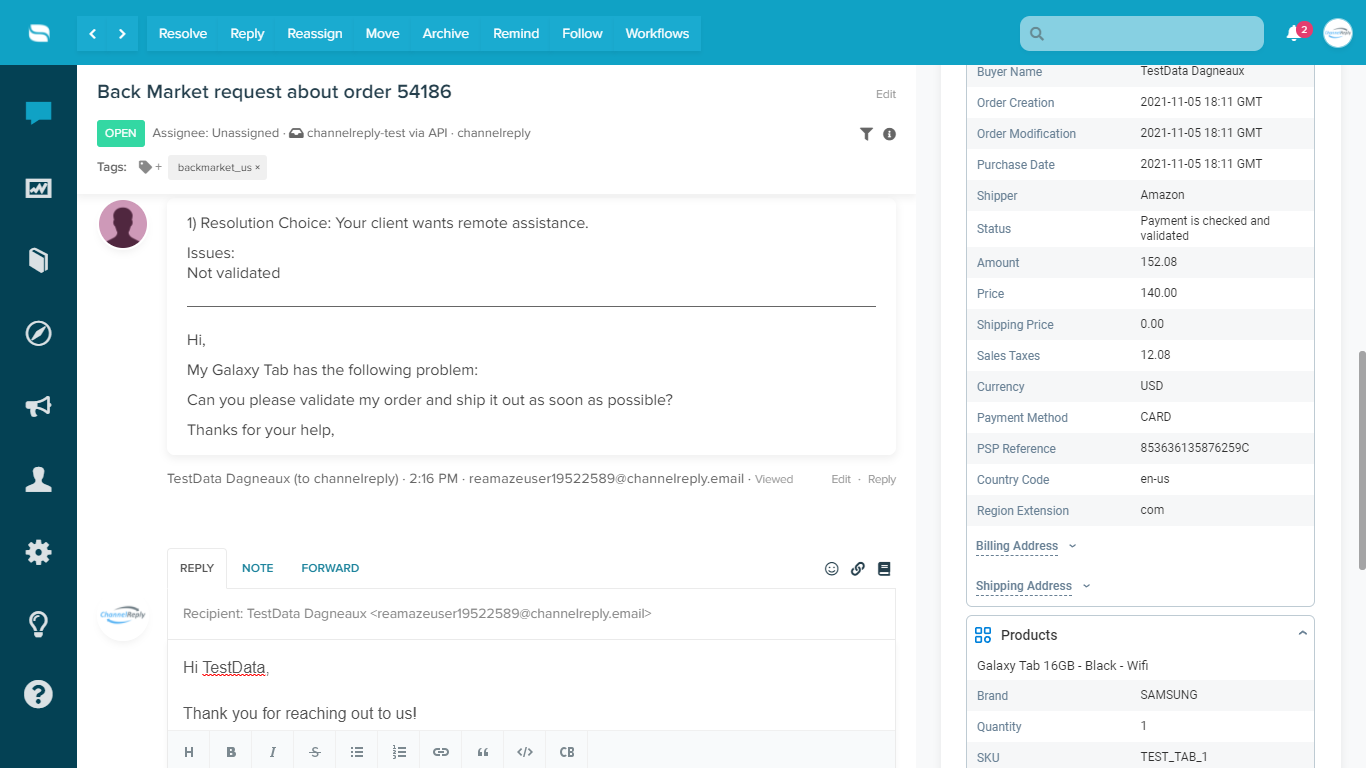Switch to the Forward tab

[330, 568]
